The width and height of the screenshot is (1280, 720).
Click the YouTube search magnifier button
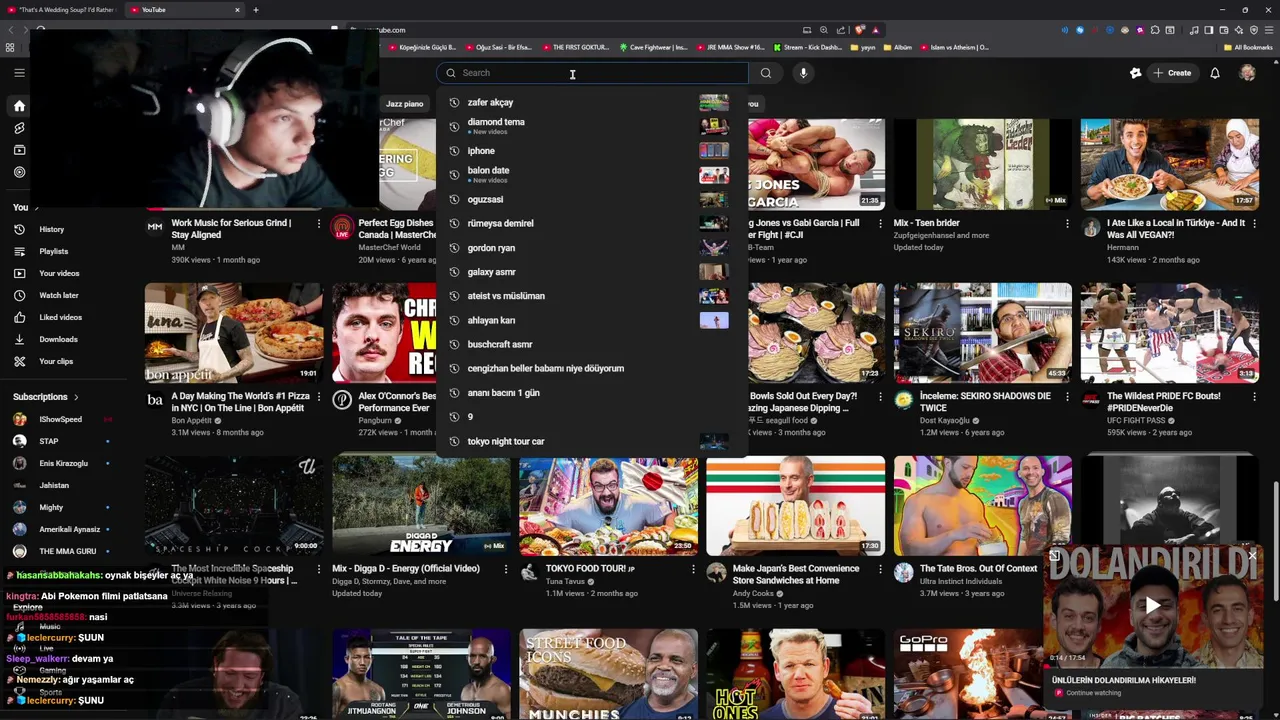click(766, 73)
